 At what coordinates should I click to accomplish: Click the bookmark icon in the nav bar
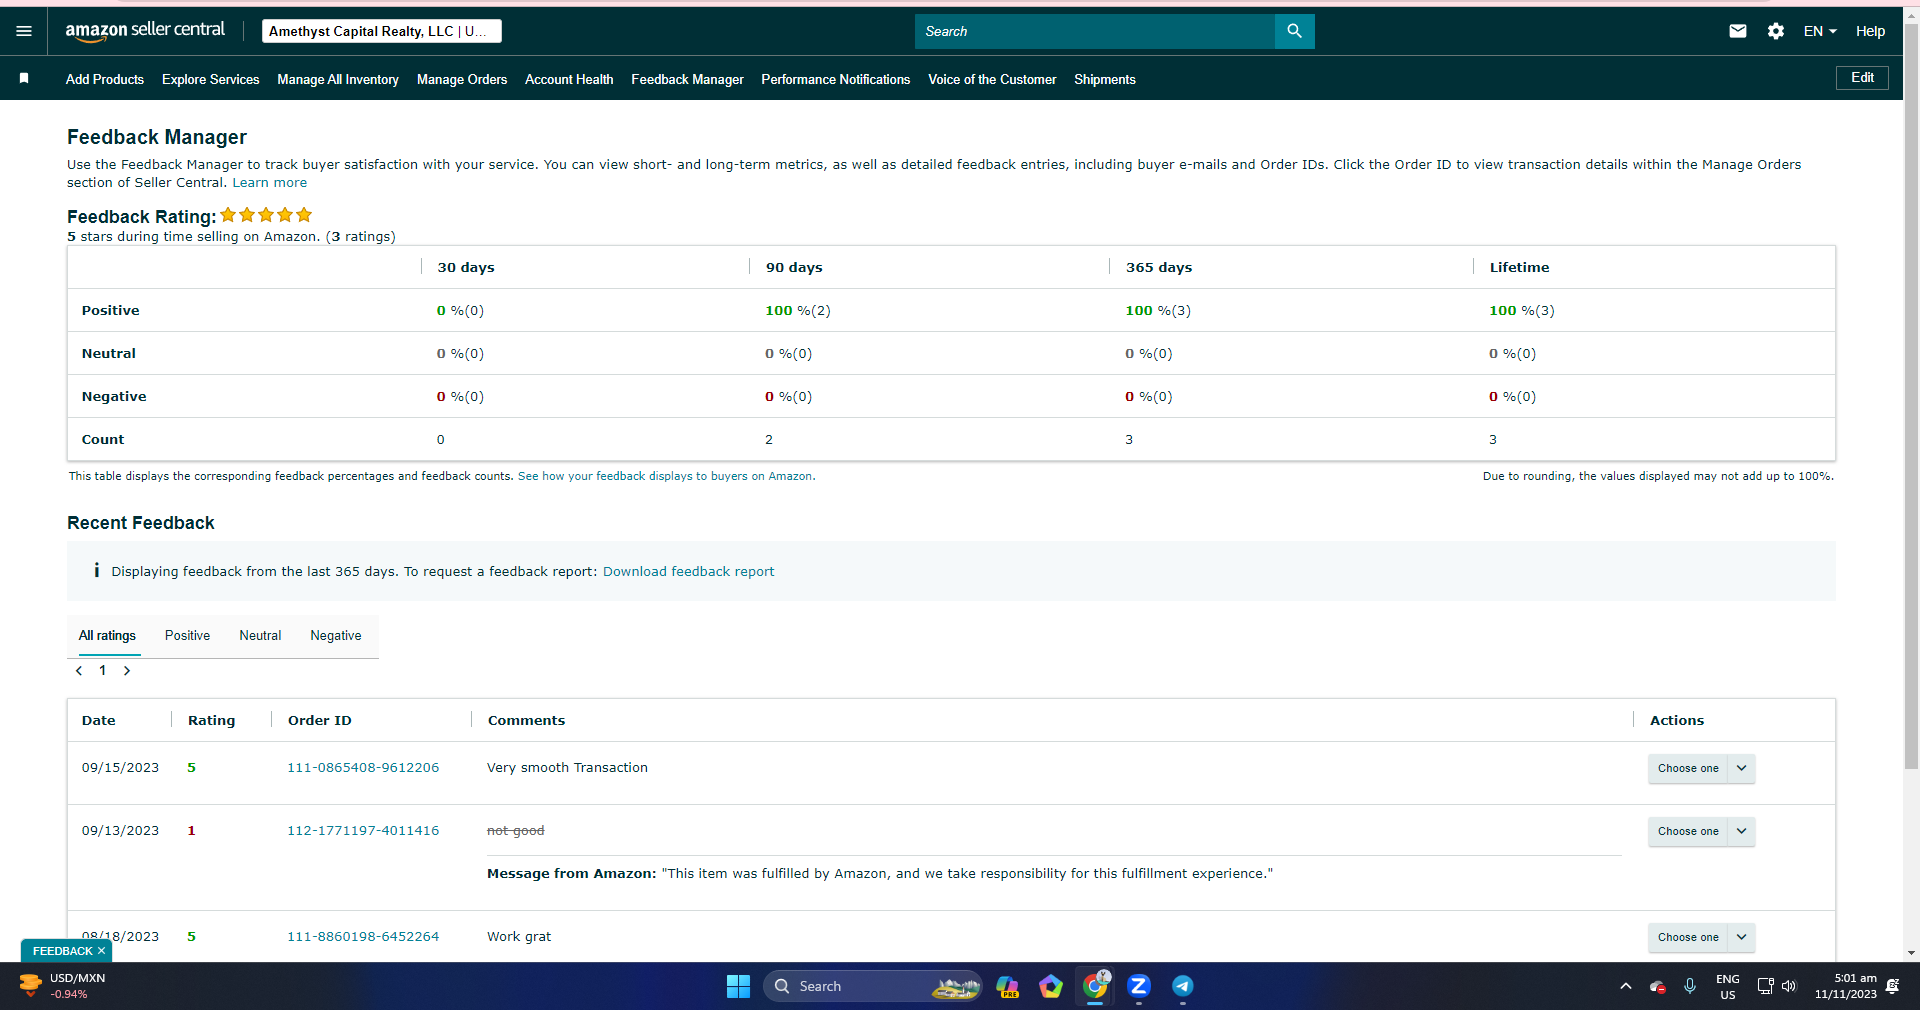[x=24, y=78]
